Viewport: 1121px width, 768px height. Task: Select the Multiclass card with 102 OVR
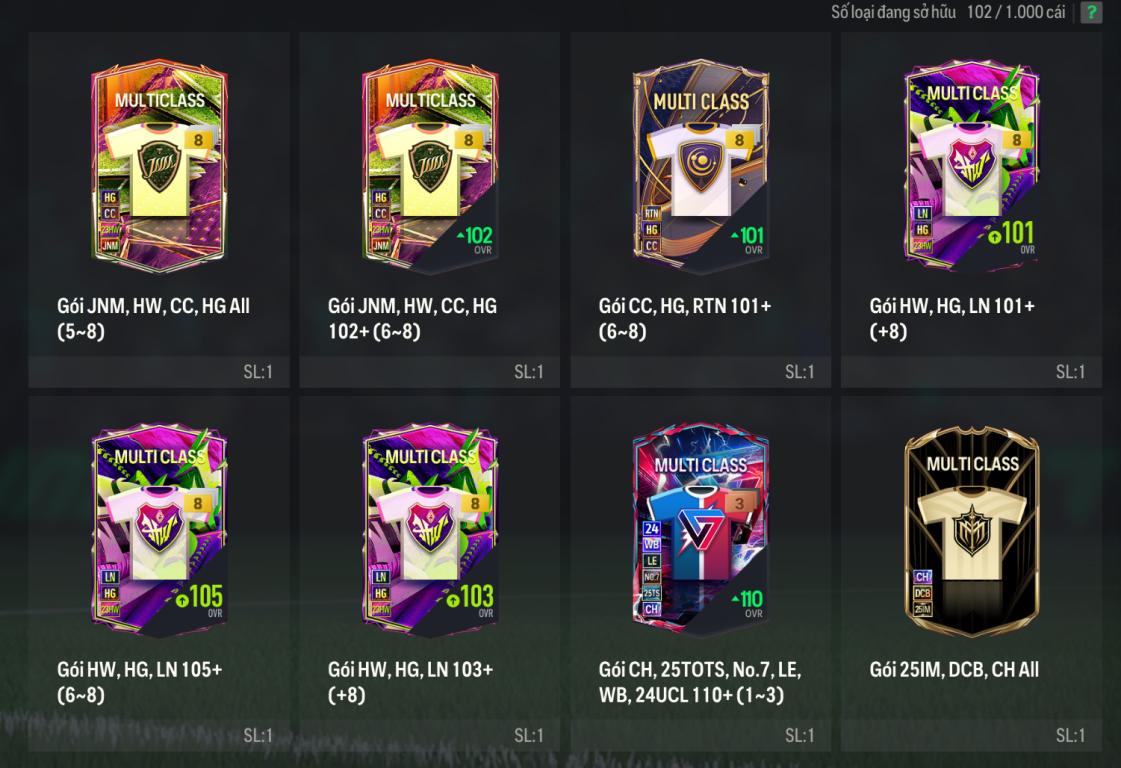pos(430,167)
